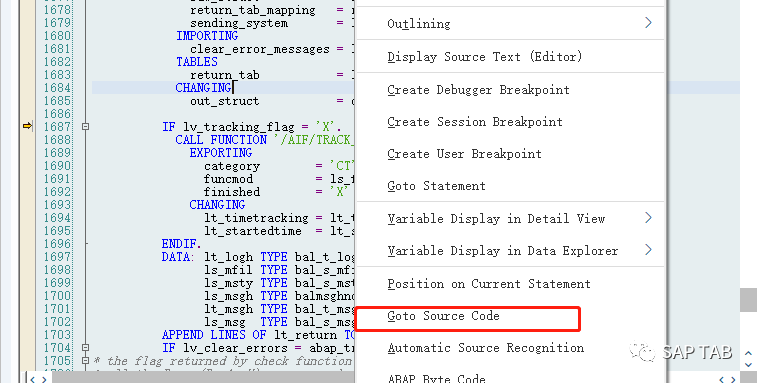The height and width of the screenshot is (383, 757).
Task: Click the comment text on line 1705
Action: pos(223,361)
